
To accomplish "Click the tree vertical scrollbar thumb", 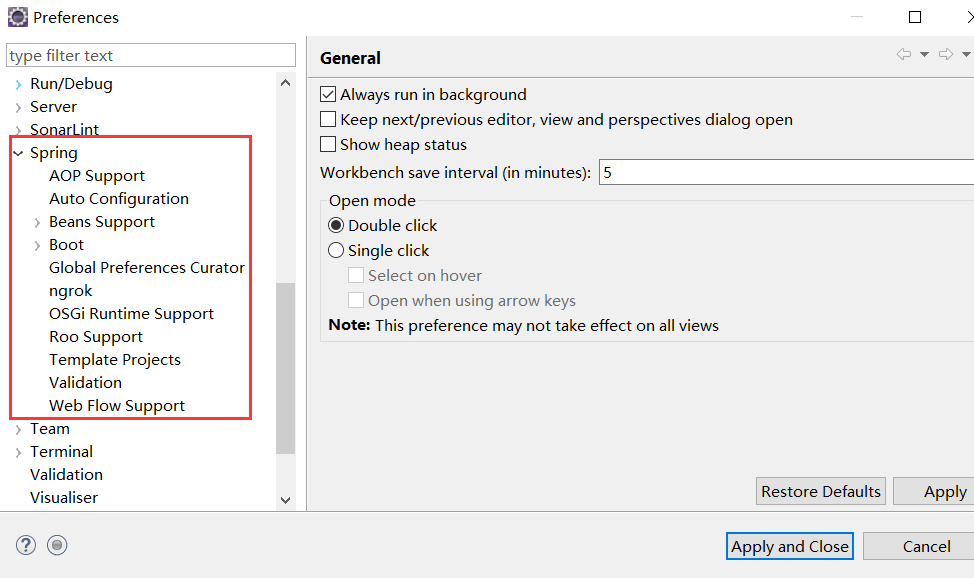I will click(x=285, y=369).
